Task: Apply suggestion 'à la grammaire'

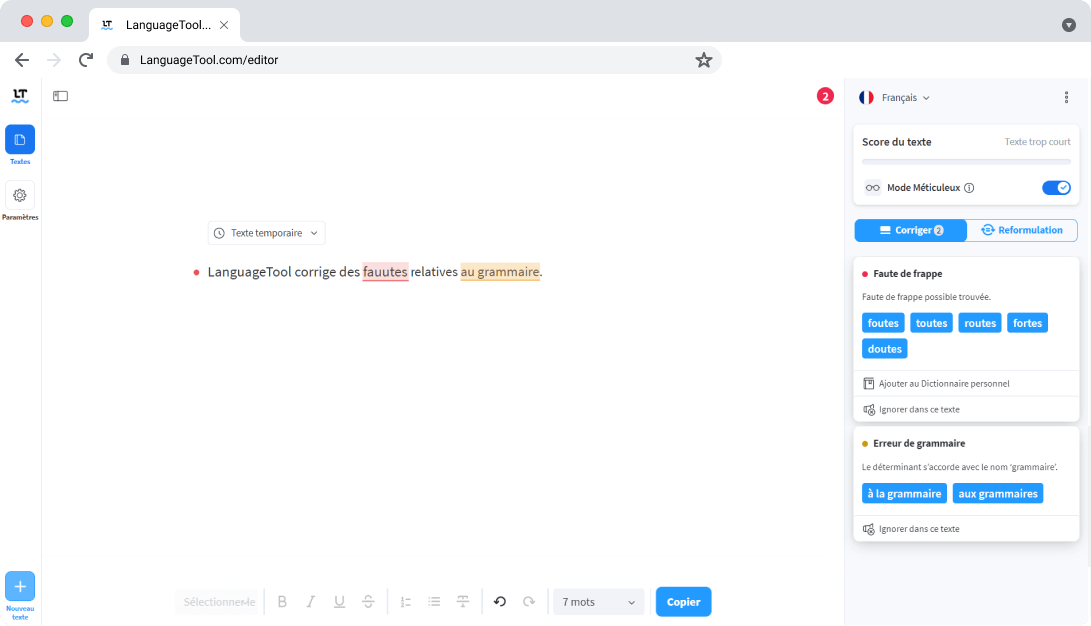Action: (904, 493)
